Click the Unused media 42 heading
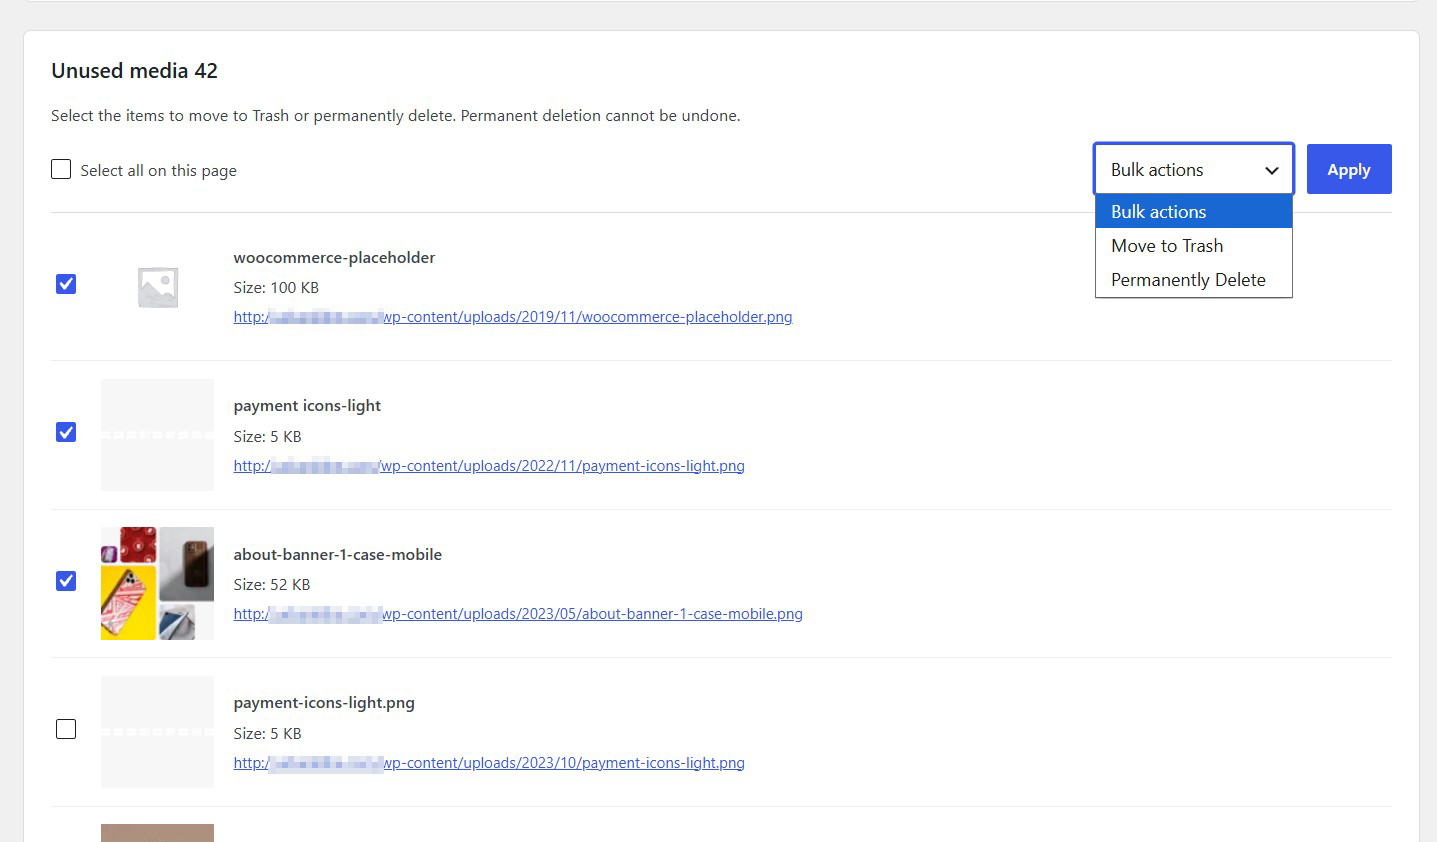1437x842 pixels. tap(134, 71)
